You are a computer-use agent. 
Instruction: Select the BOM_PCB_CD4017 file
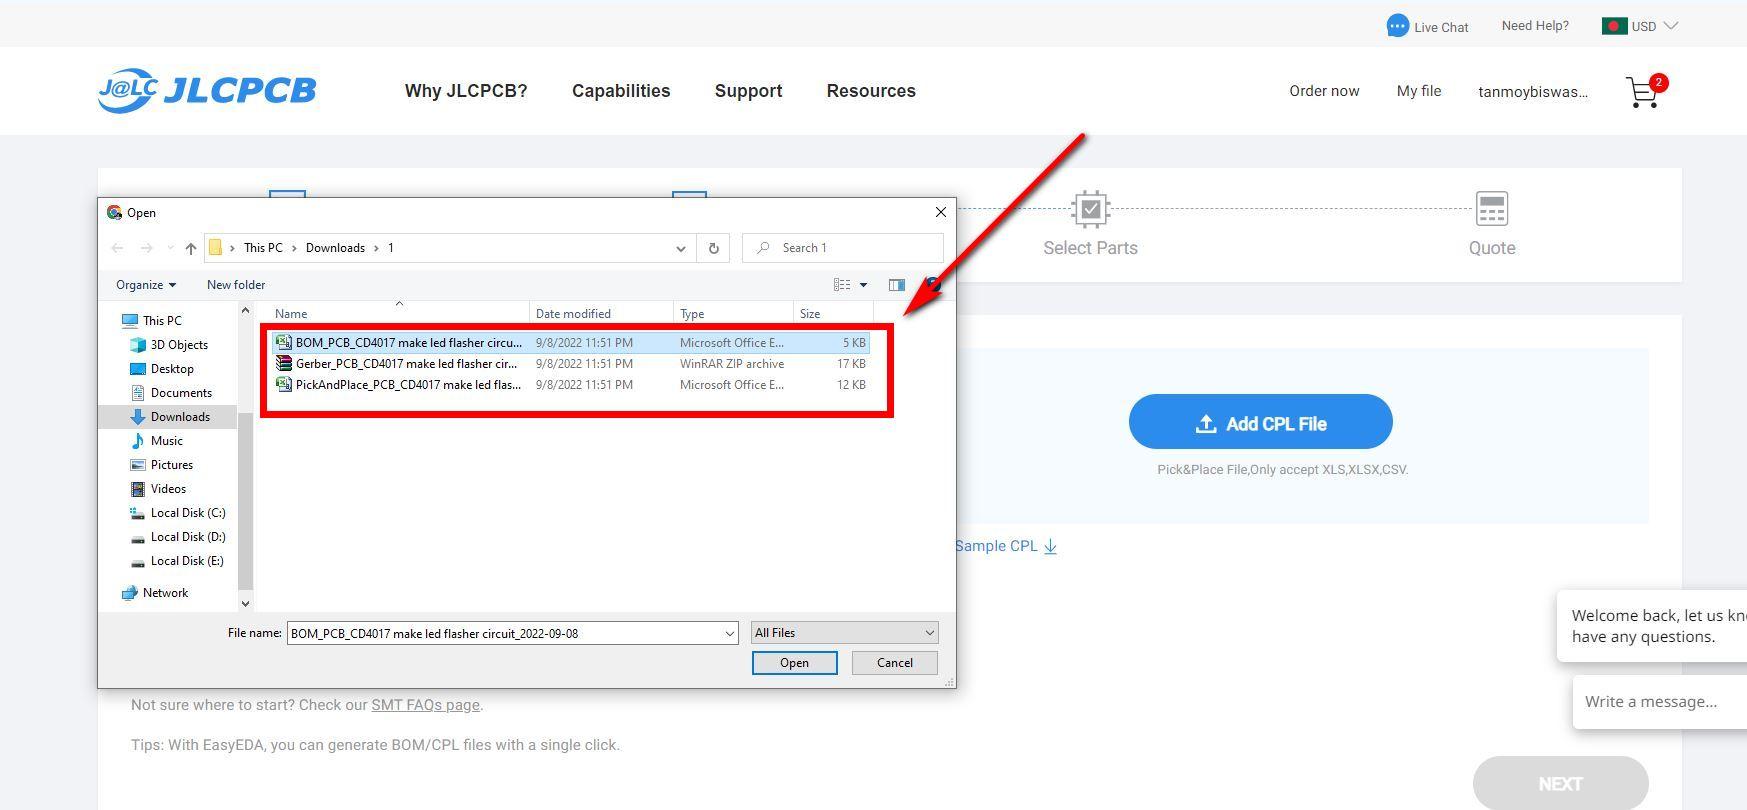click(571, 343)
